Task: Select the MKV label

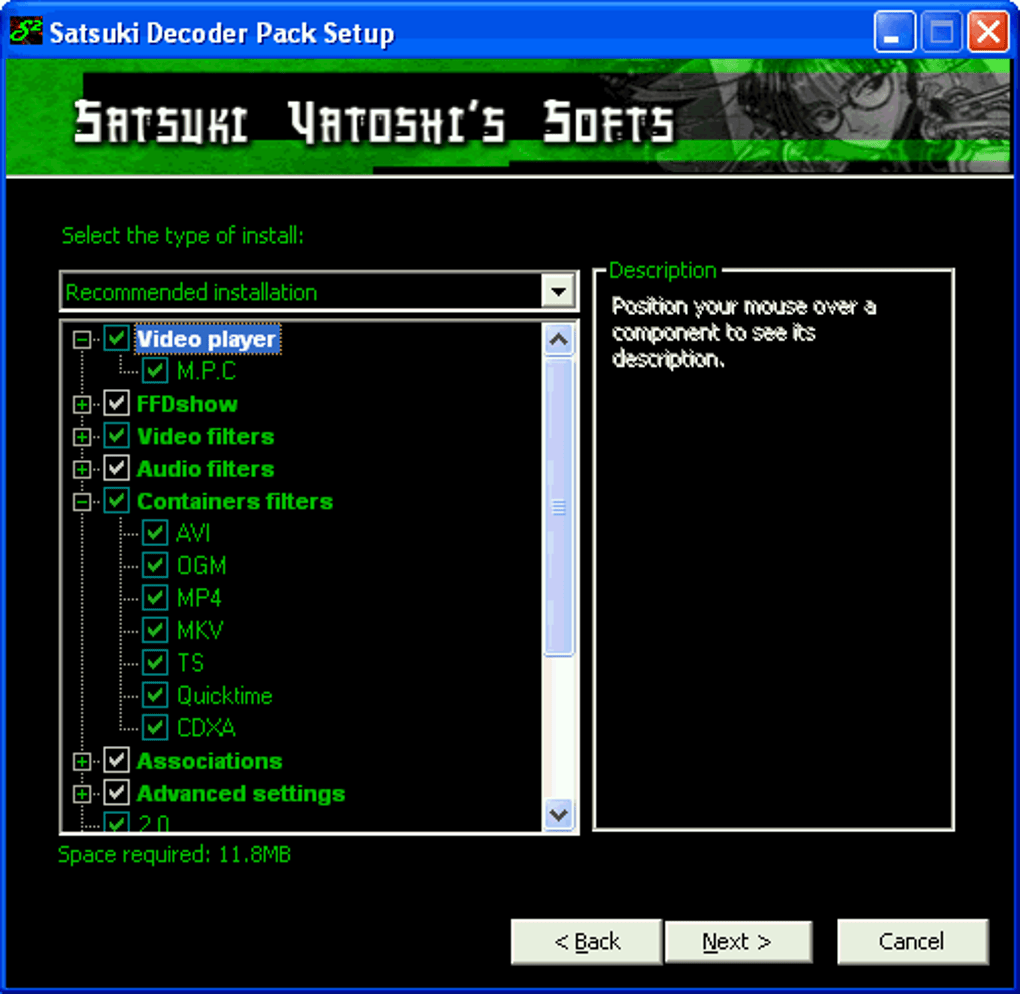Action: [200, 630]
